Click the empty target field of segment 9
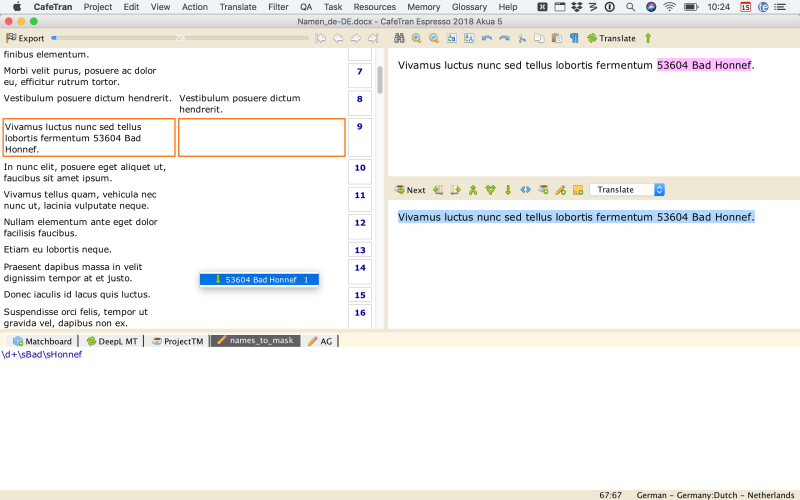This screenshot has width=800, height=500. click(262, 138)
